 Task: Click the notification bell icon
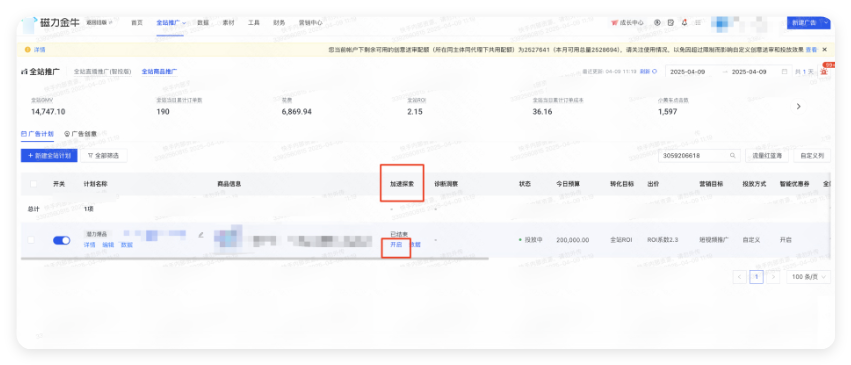coord(684,23)
